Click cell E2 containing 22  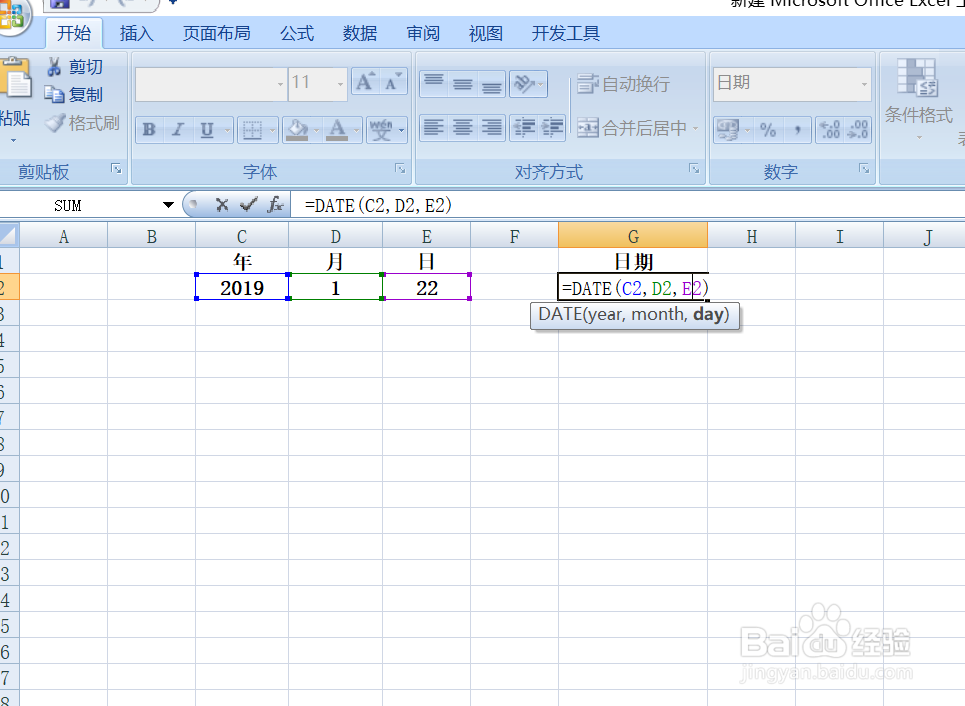click(426, 287)
